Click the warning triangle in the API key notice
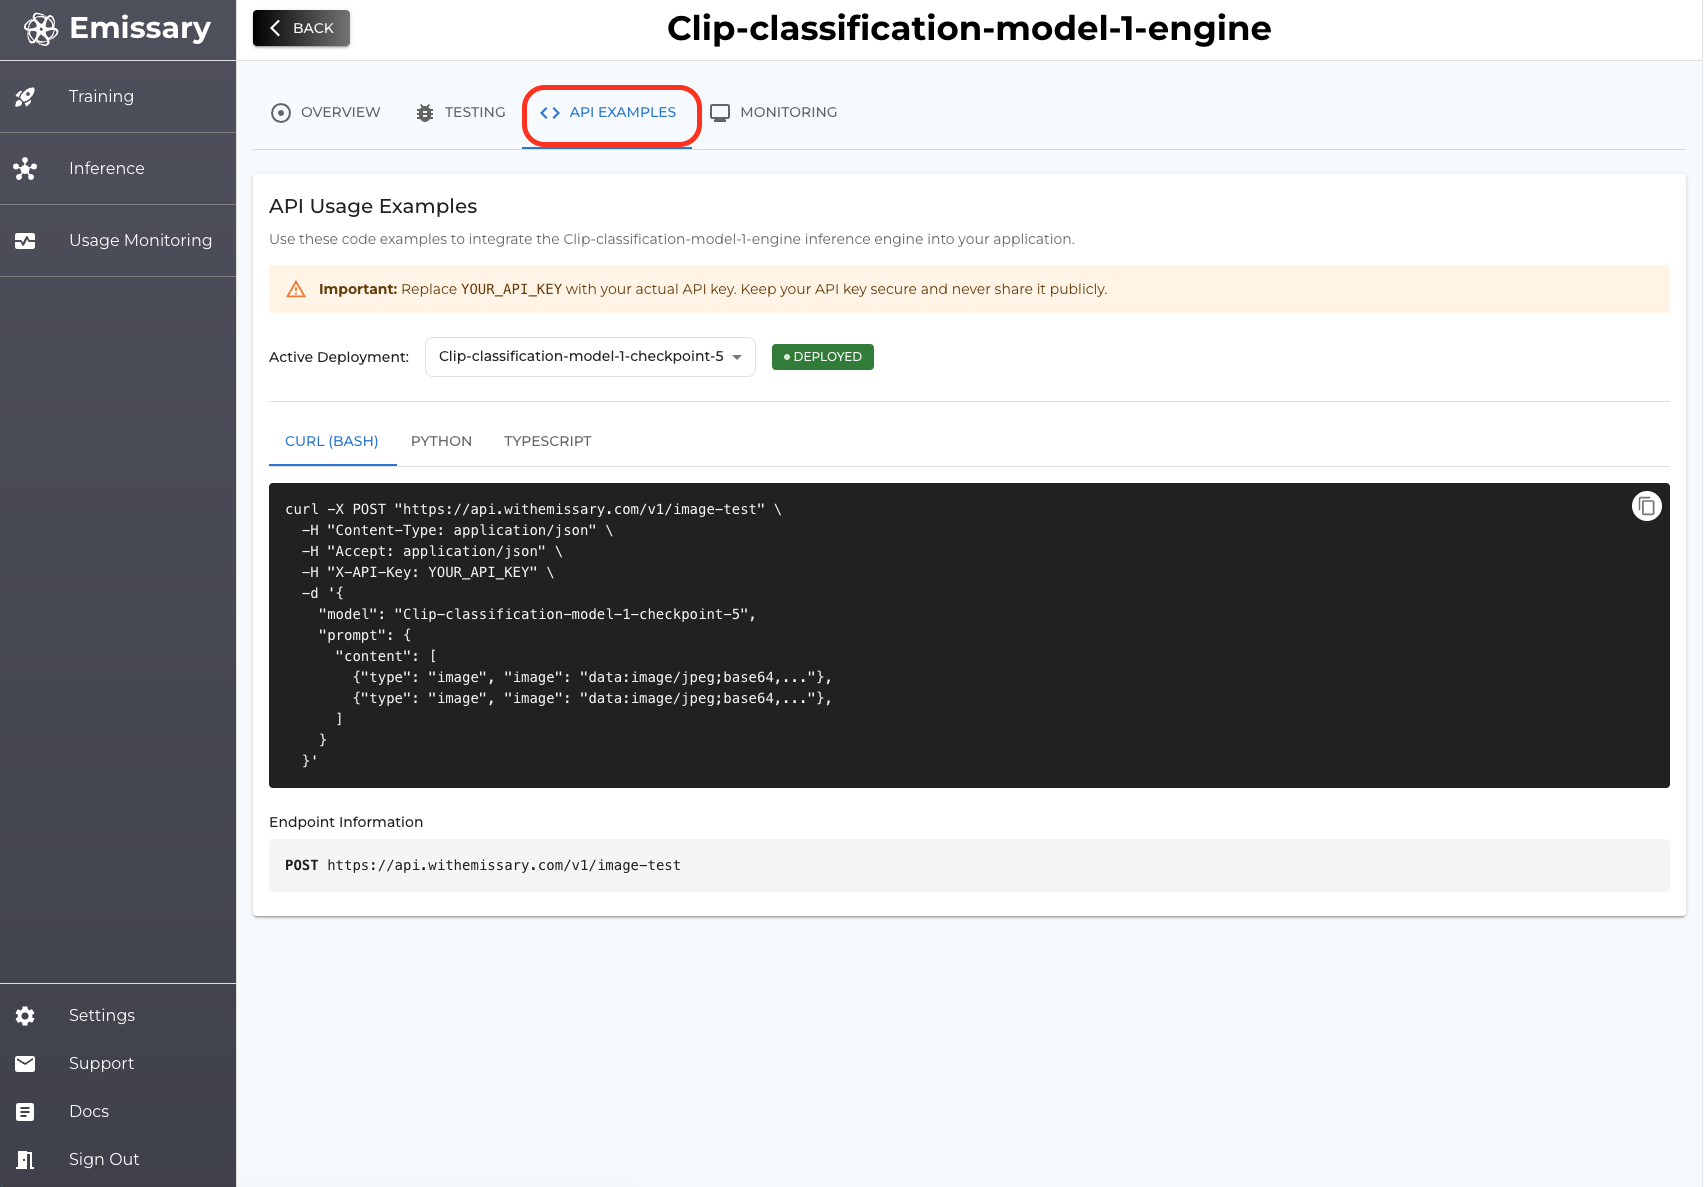This screenshot has width=1704, height=1187. tap(296, 289)
